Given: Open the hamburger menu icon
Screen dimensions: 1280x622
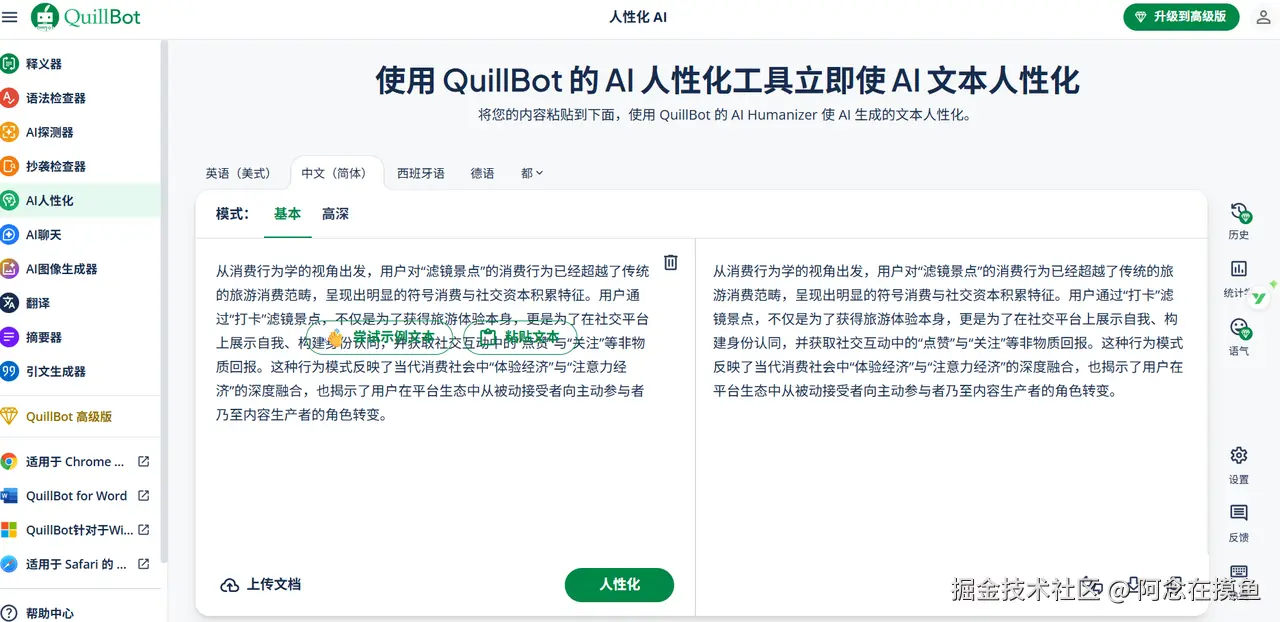Looking at the screenshot, I should point(10,17).
